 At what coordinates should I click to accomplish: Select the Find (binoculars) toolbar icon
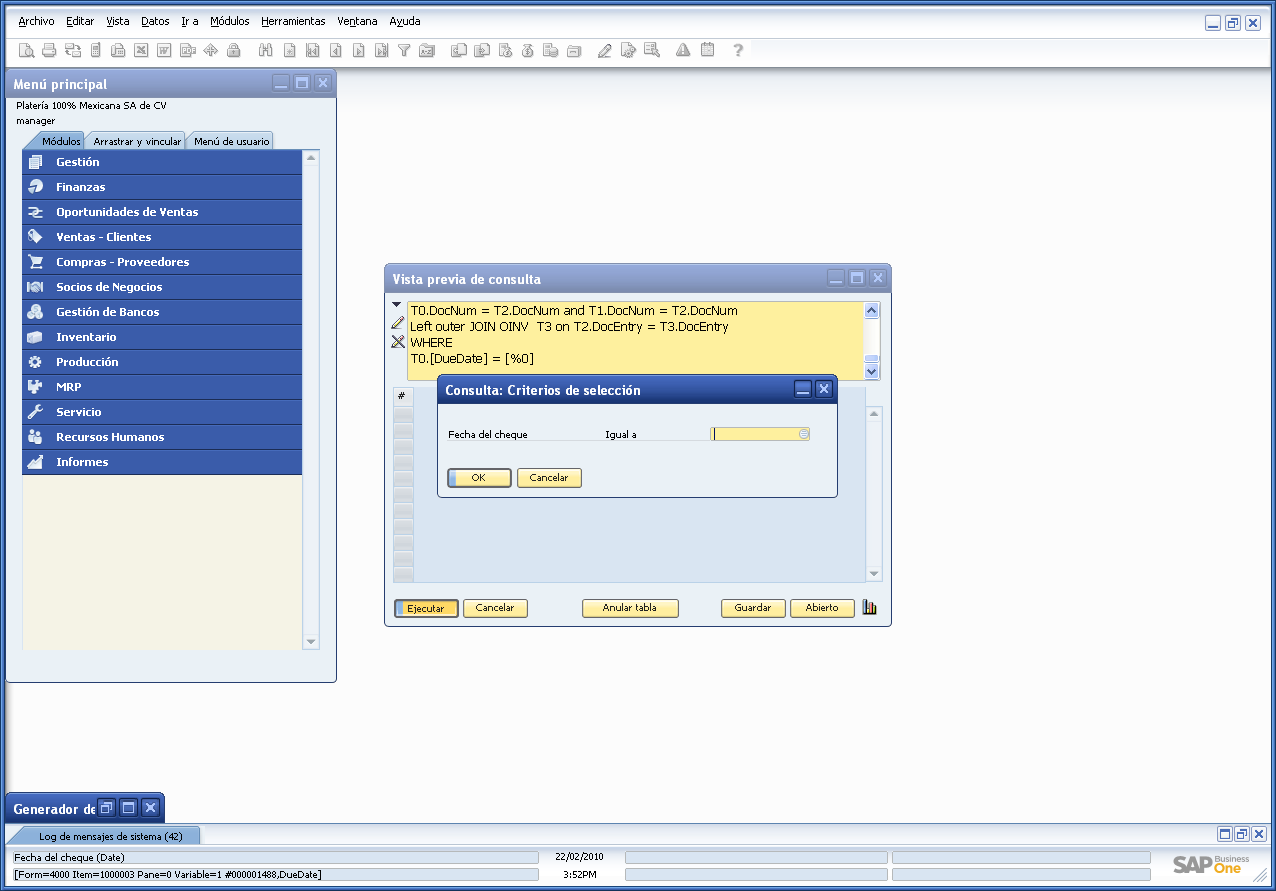coord(265,50)
